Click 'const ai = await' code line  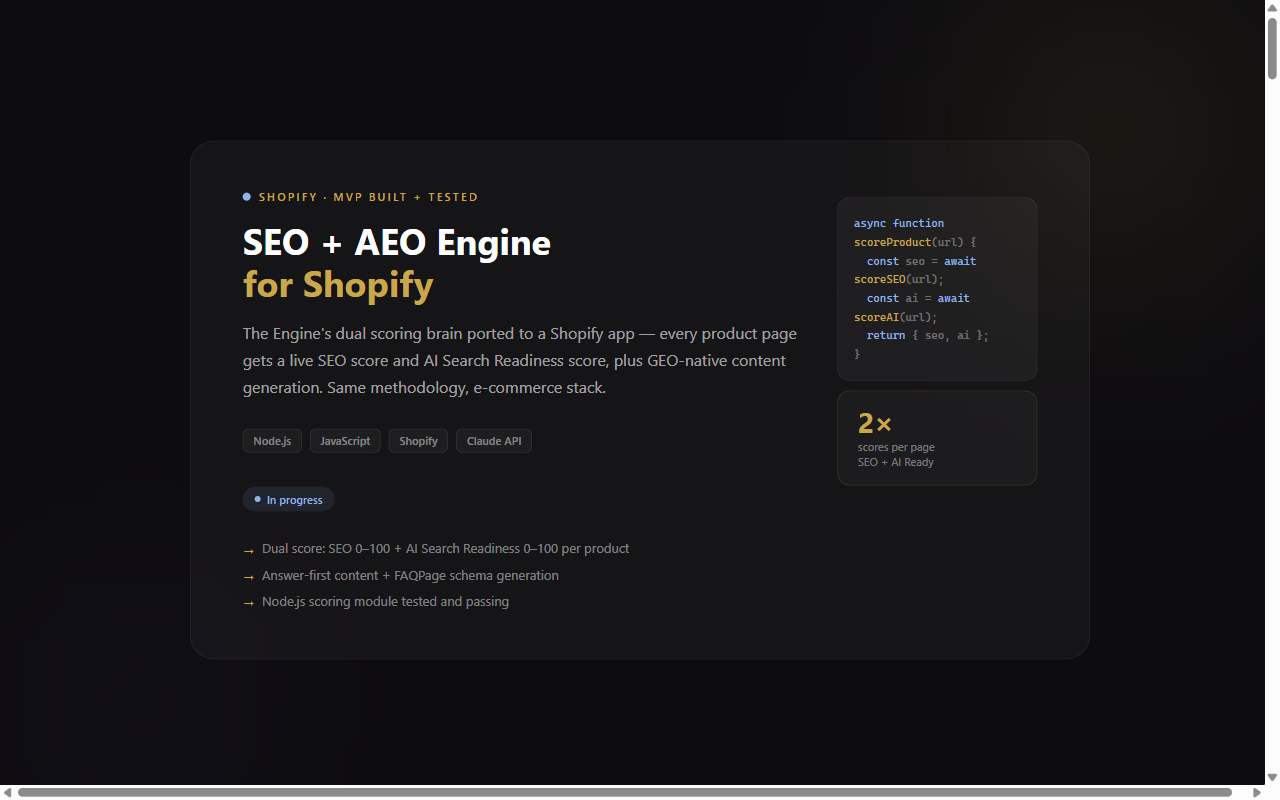pos(918,298)
